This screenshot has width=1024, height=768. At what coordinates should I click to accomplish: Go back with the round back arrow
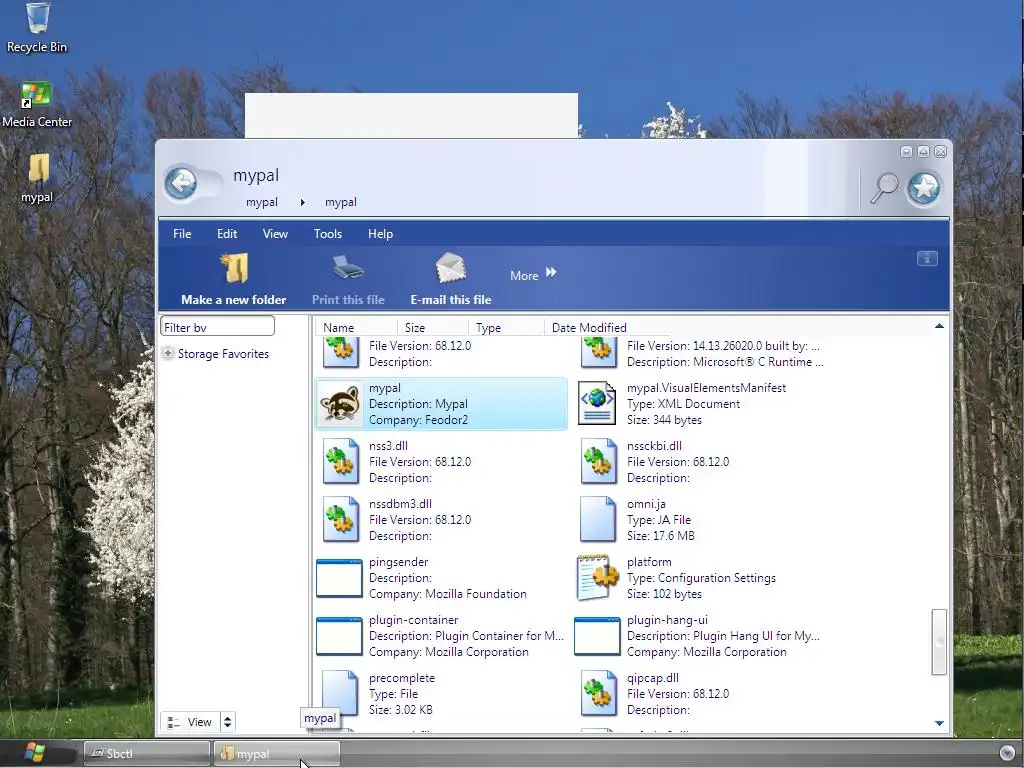tap(181, 183)
